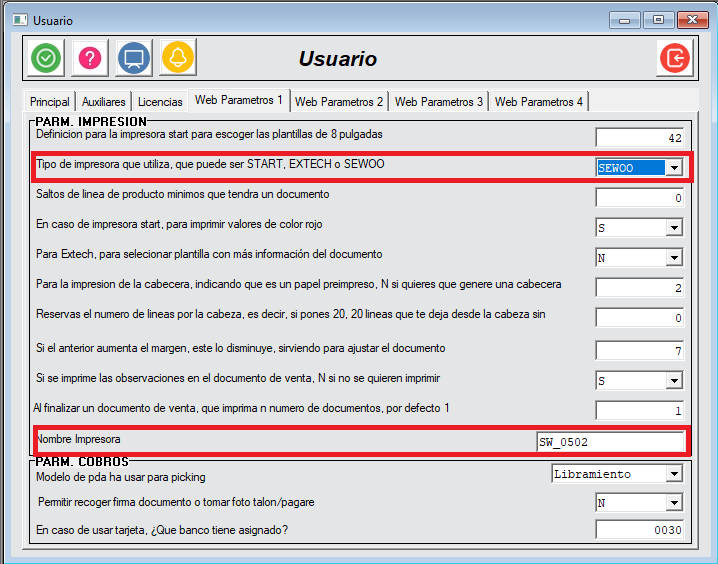
Task: Open the Auxiliares tab
Action: tap(103, 102)
